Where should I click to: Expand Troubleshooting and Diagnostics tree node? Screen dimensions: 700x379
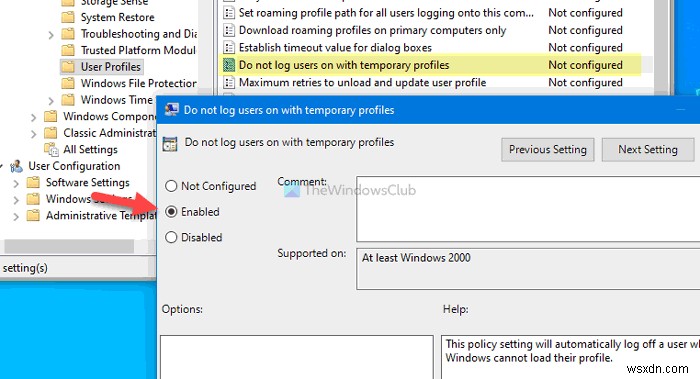(50, 35)
